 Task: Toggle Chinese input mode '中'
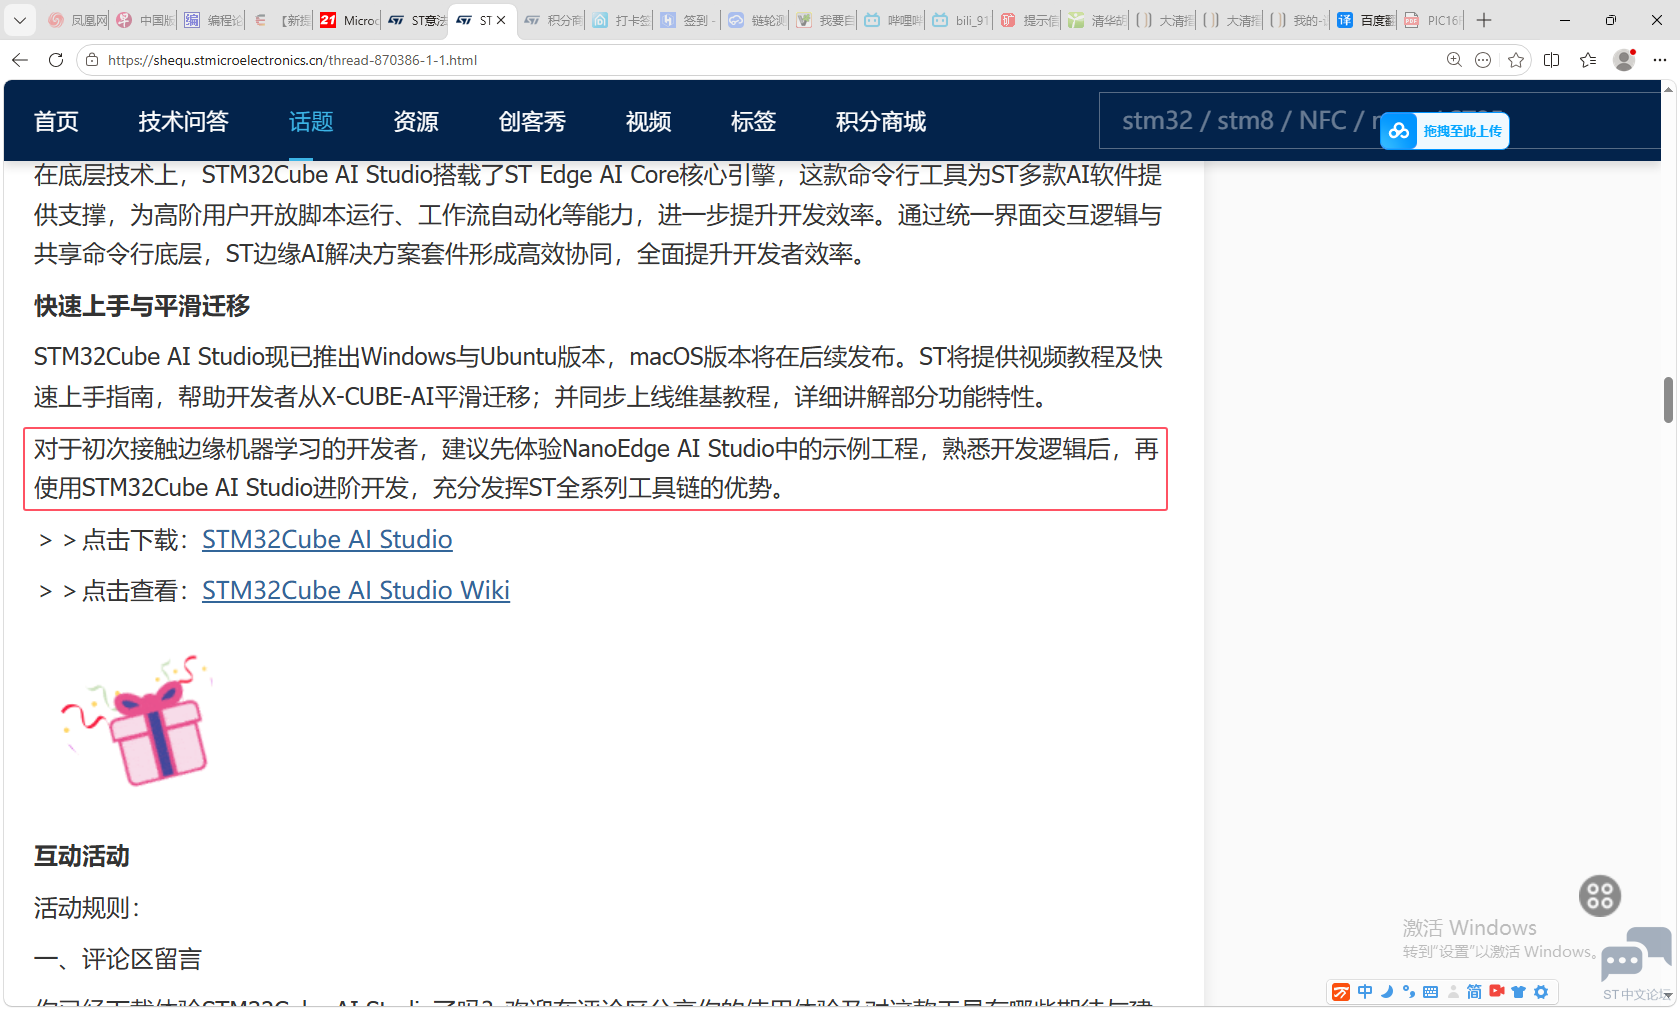tap(1365, 992)
